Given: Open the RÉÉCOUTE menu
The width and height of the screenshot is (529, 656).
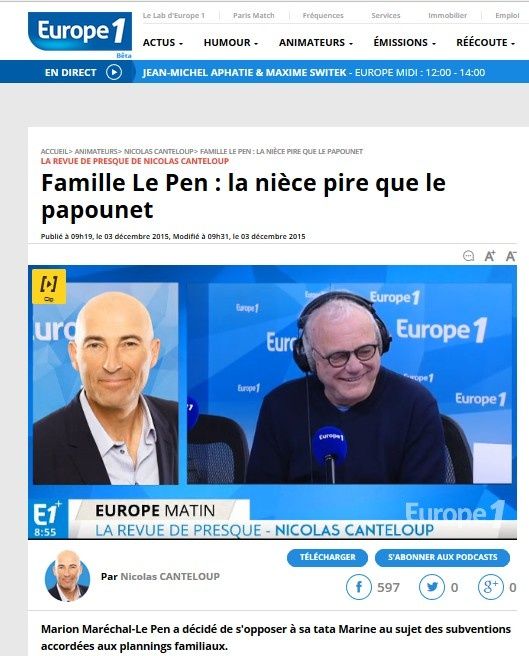Looking at the screenshot, I should 485,43.
